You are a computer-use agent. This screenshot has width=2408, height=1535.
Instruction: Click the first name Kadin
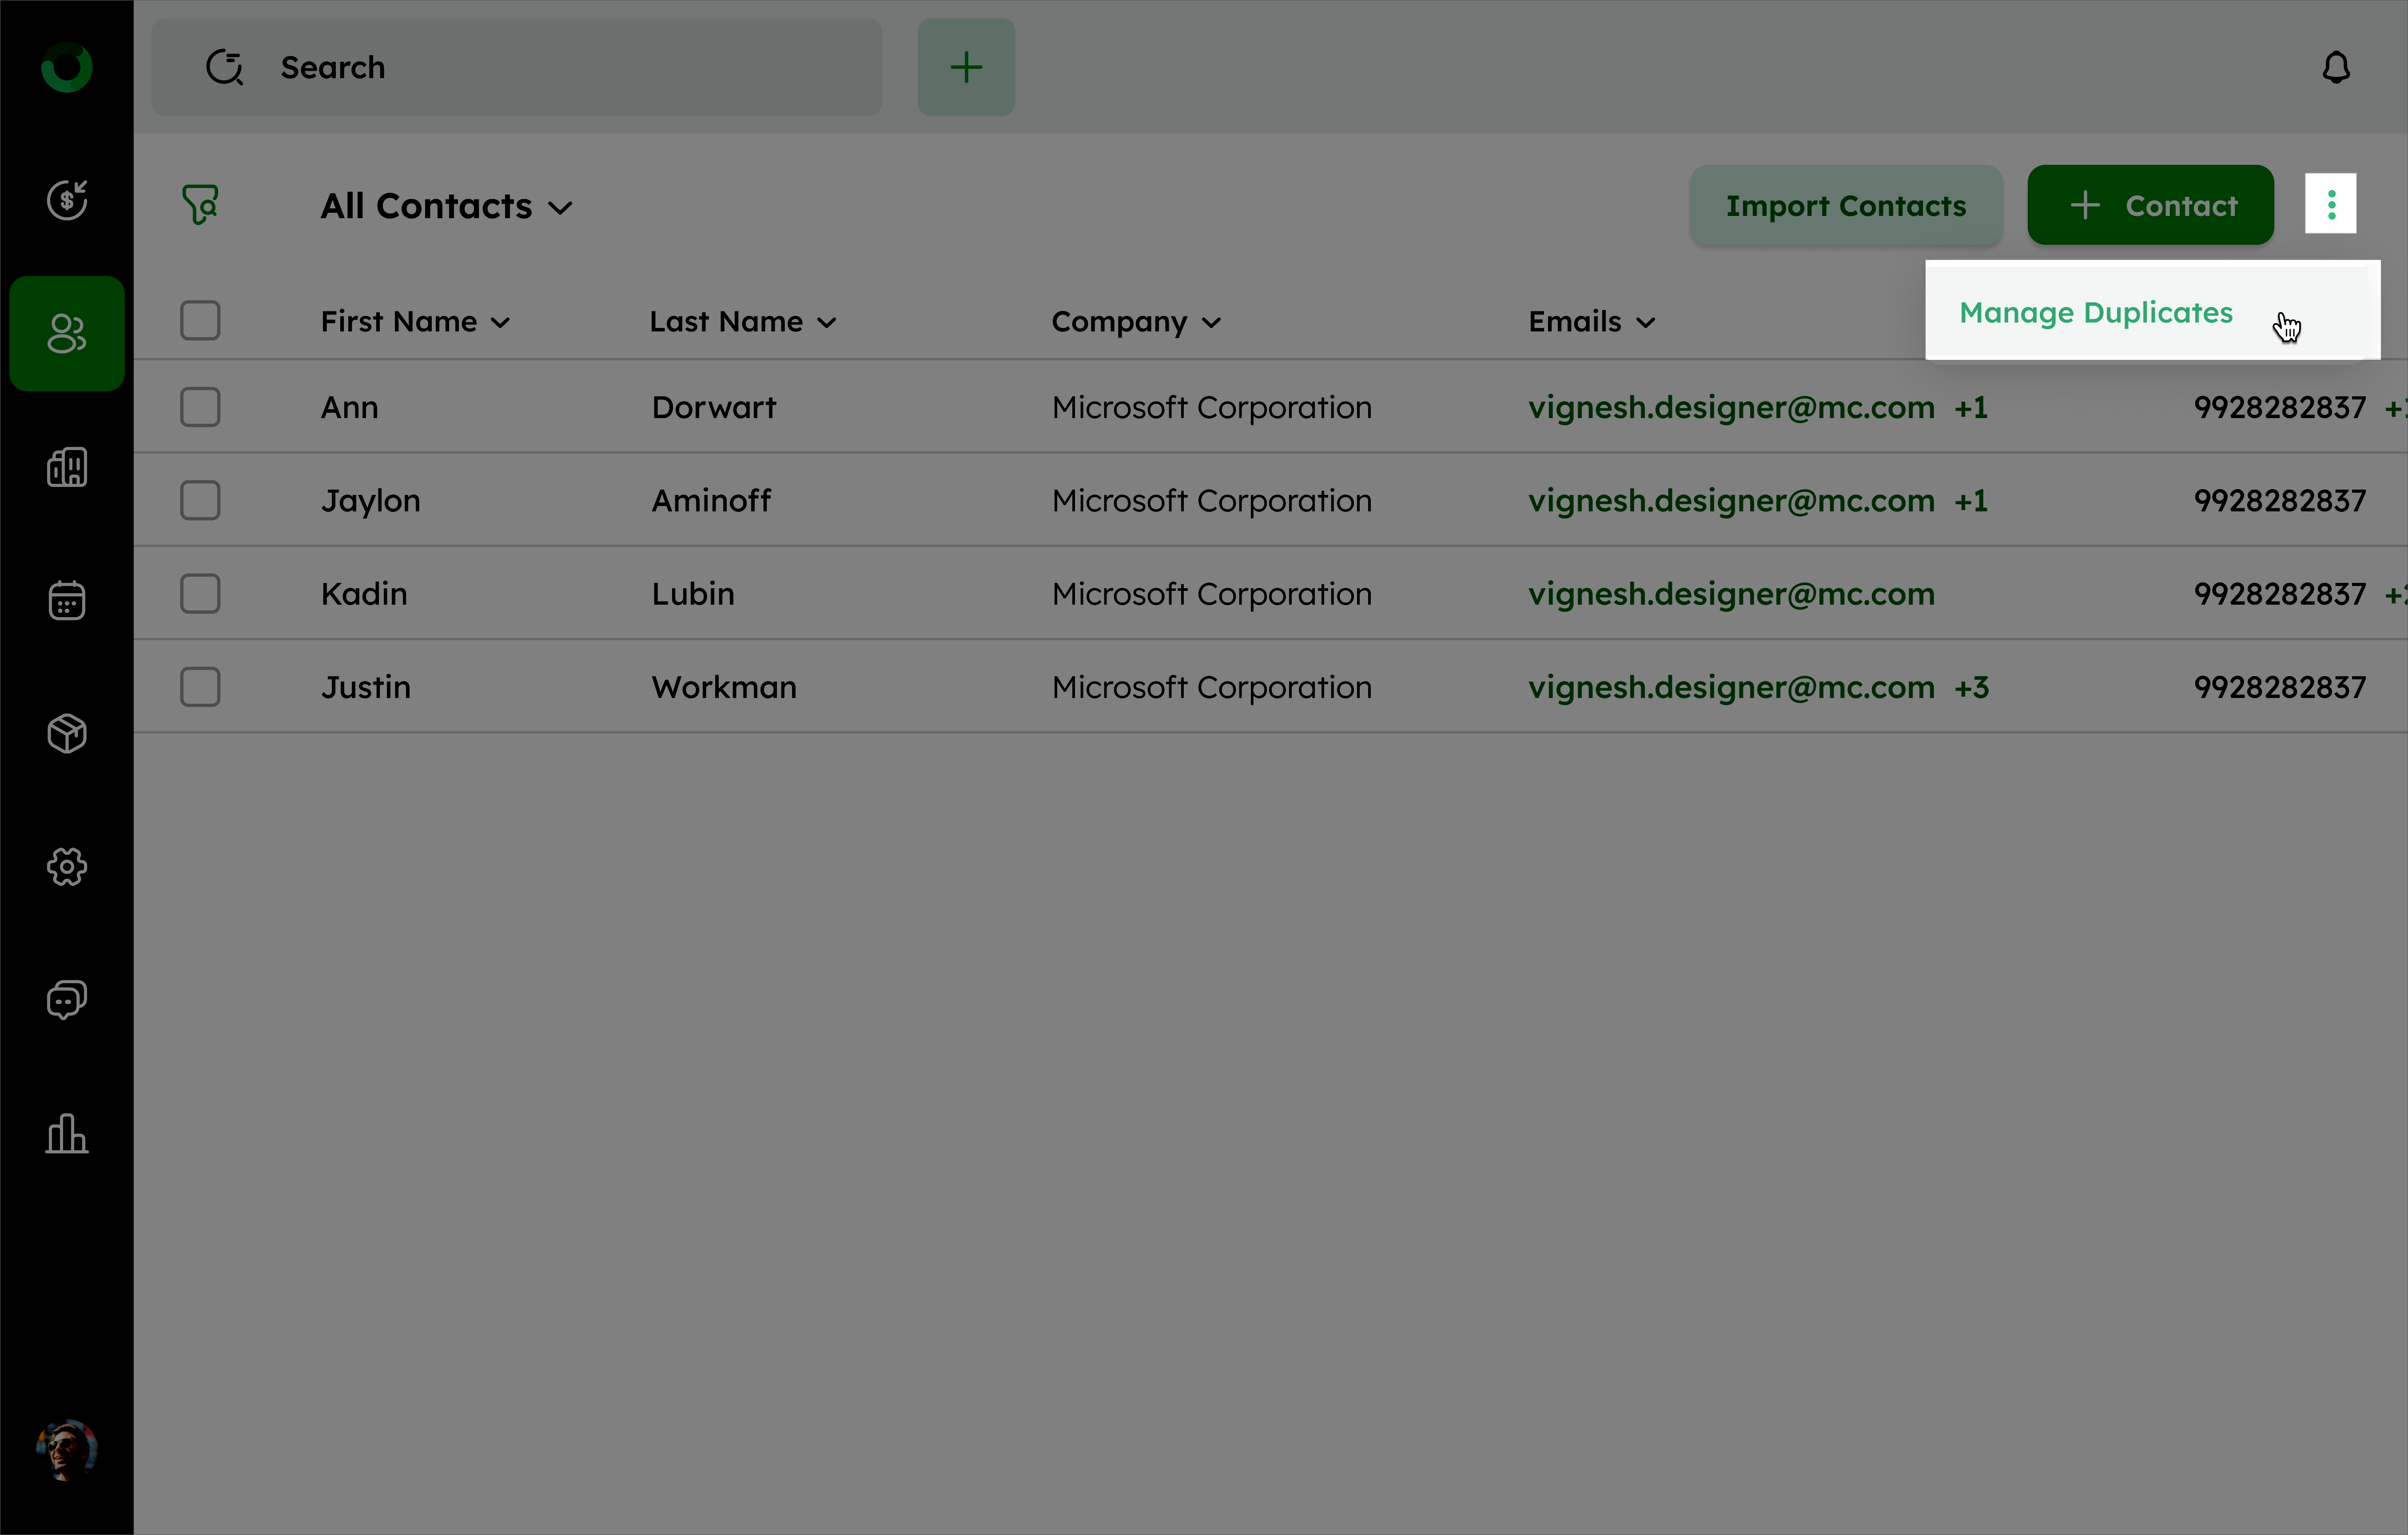364,594
